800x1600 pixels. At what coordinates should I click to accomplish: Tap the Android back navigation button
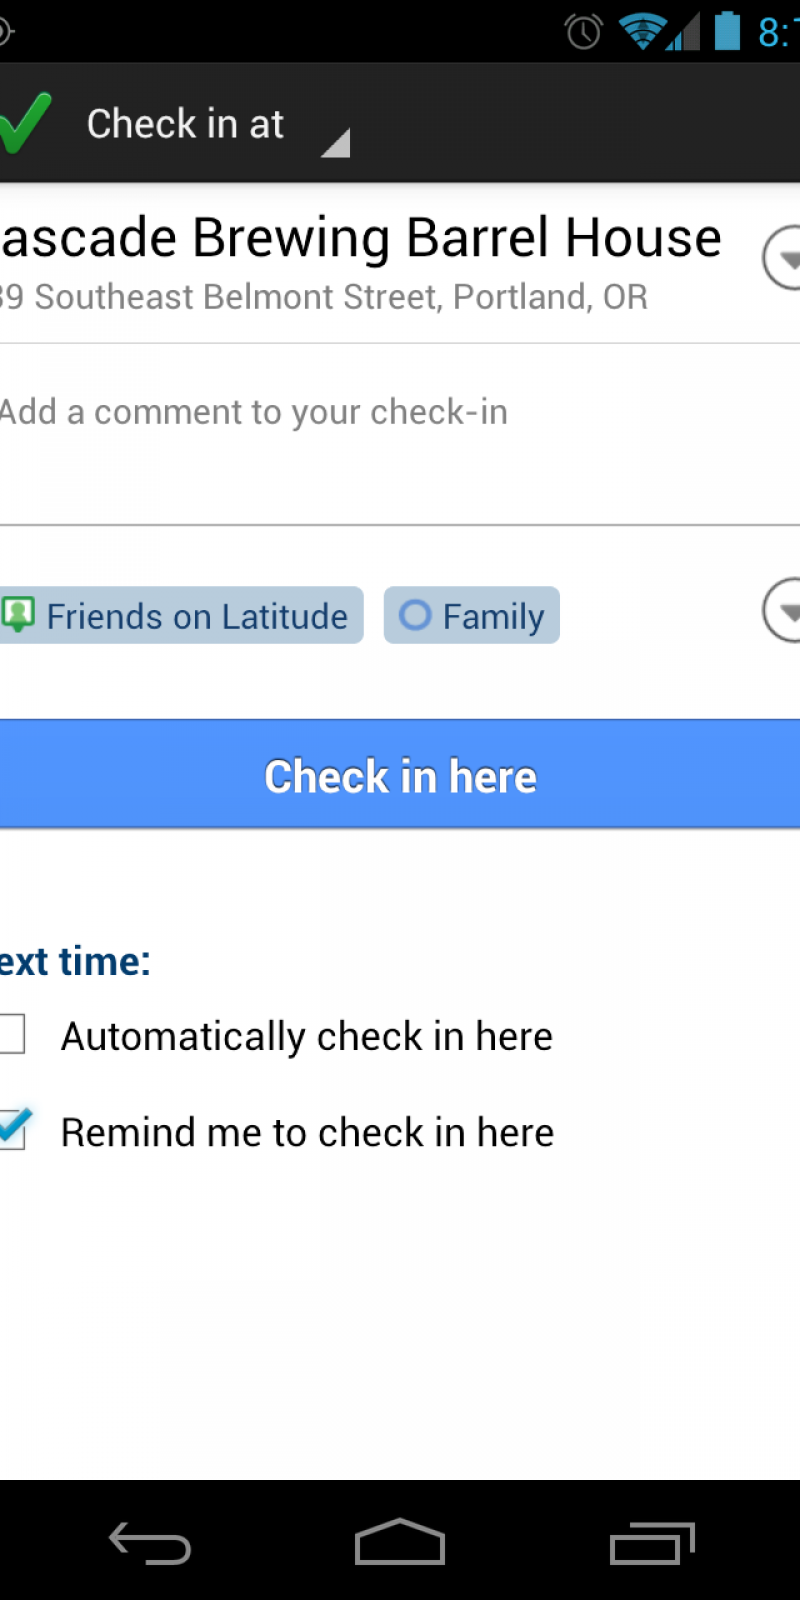(x=150, y=1542)
